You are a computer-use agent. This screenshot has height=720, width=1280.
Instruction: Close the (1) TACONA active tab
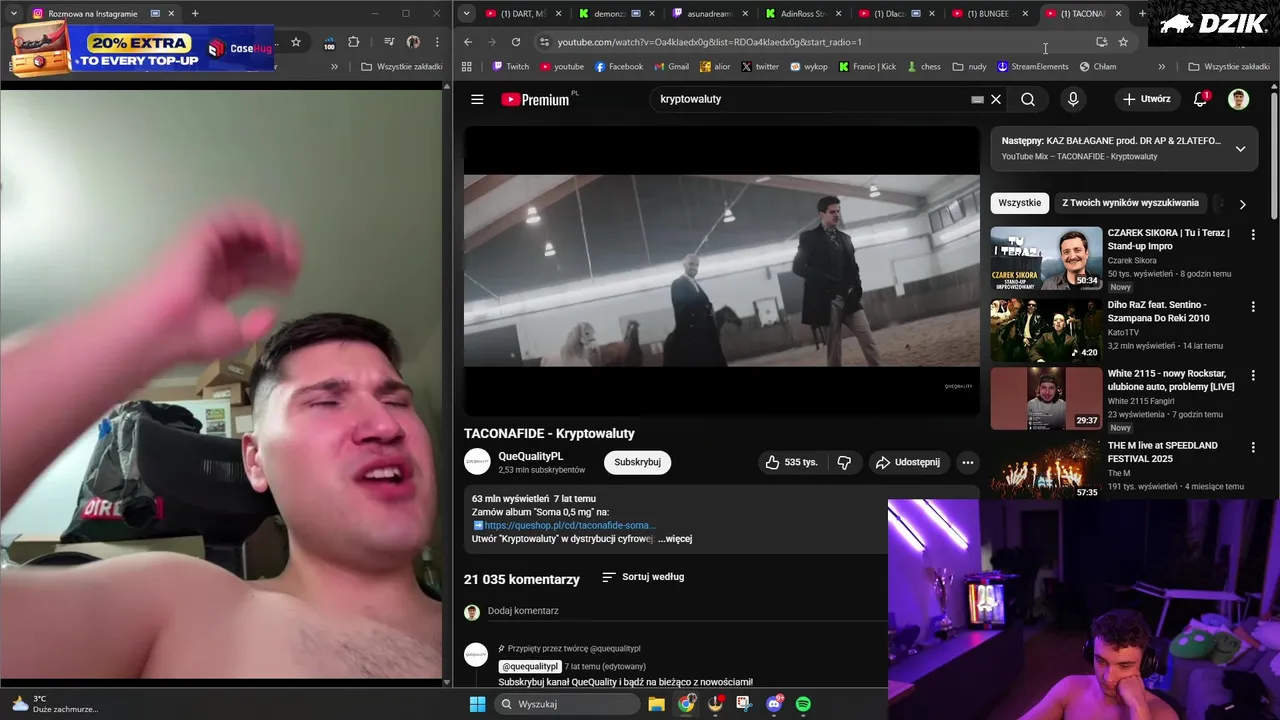1118,14
